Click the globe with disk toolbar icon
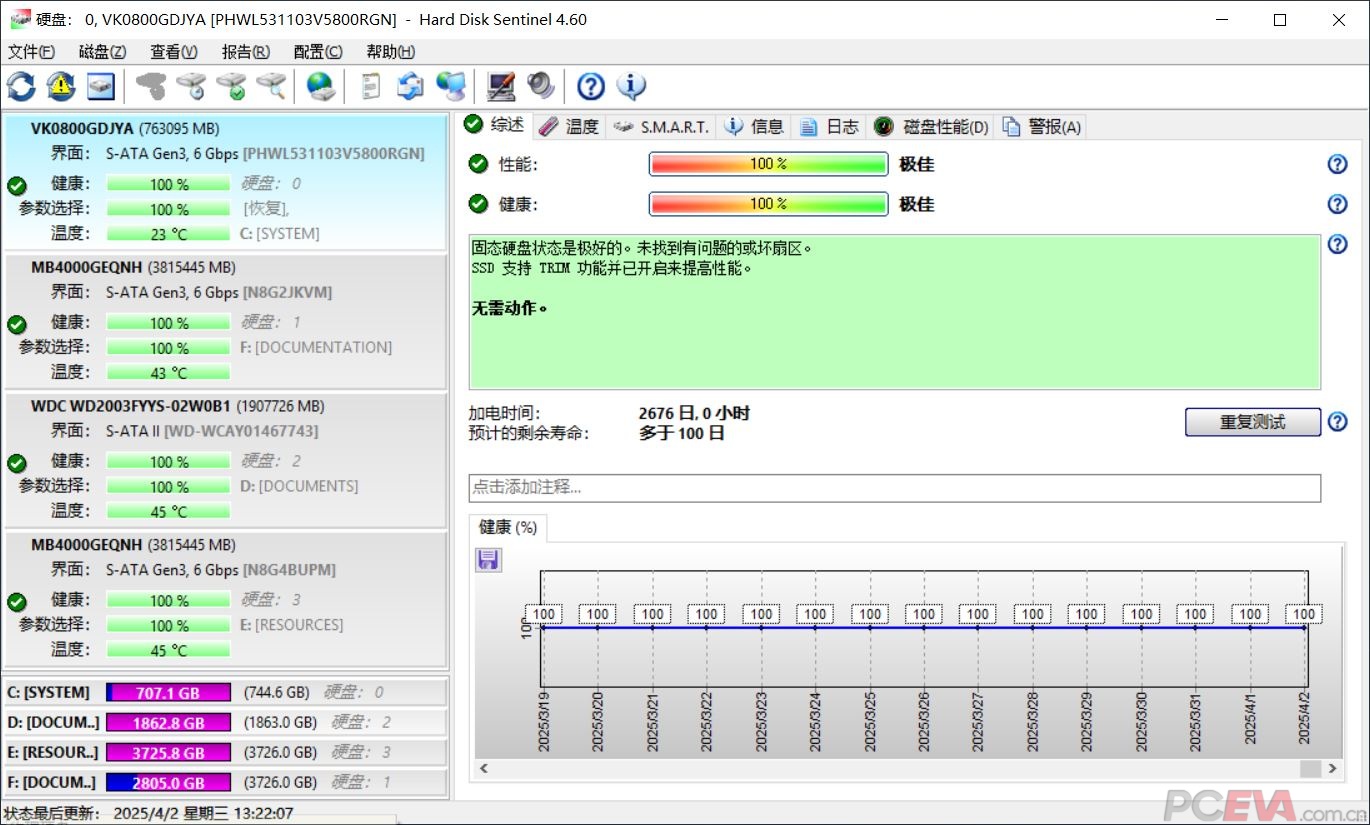Screen dimensions: 1370x825 click(x=321, y=87)
